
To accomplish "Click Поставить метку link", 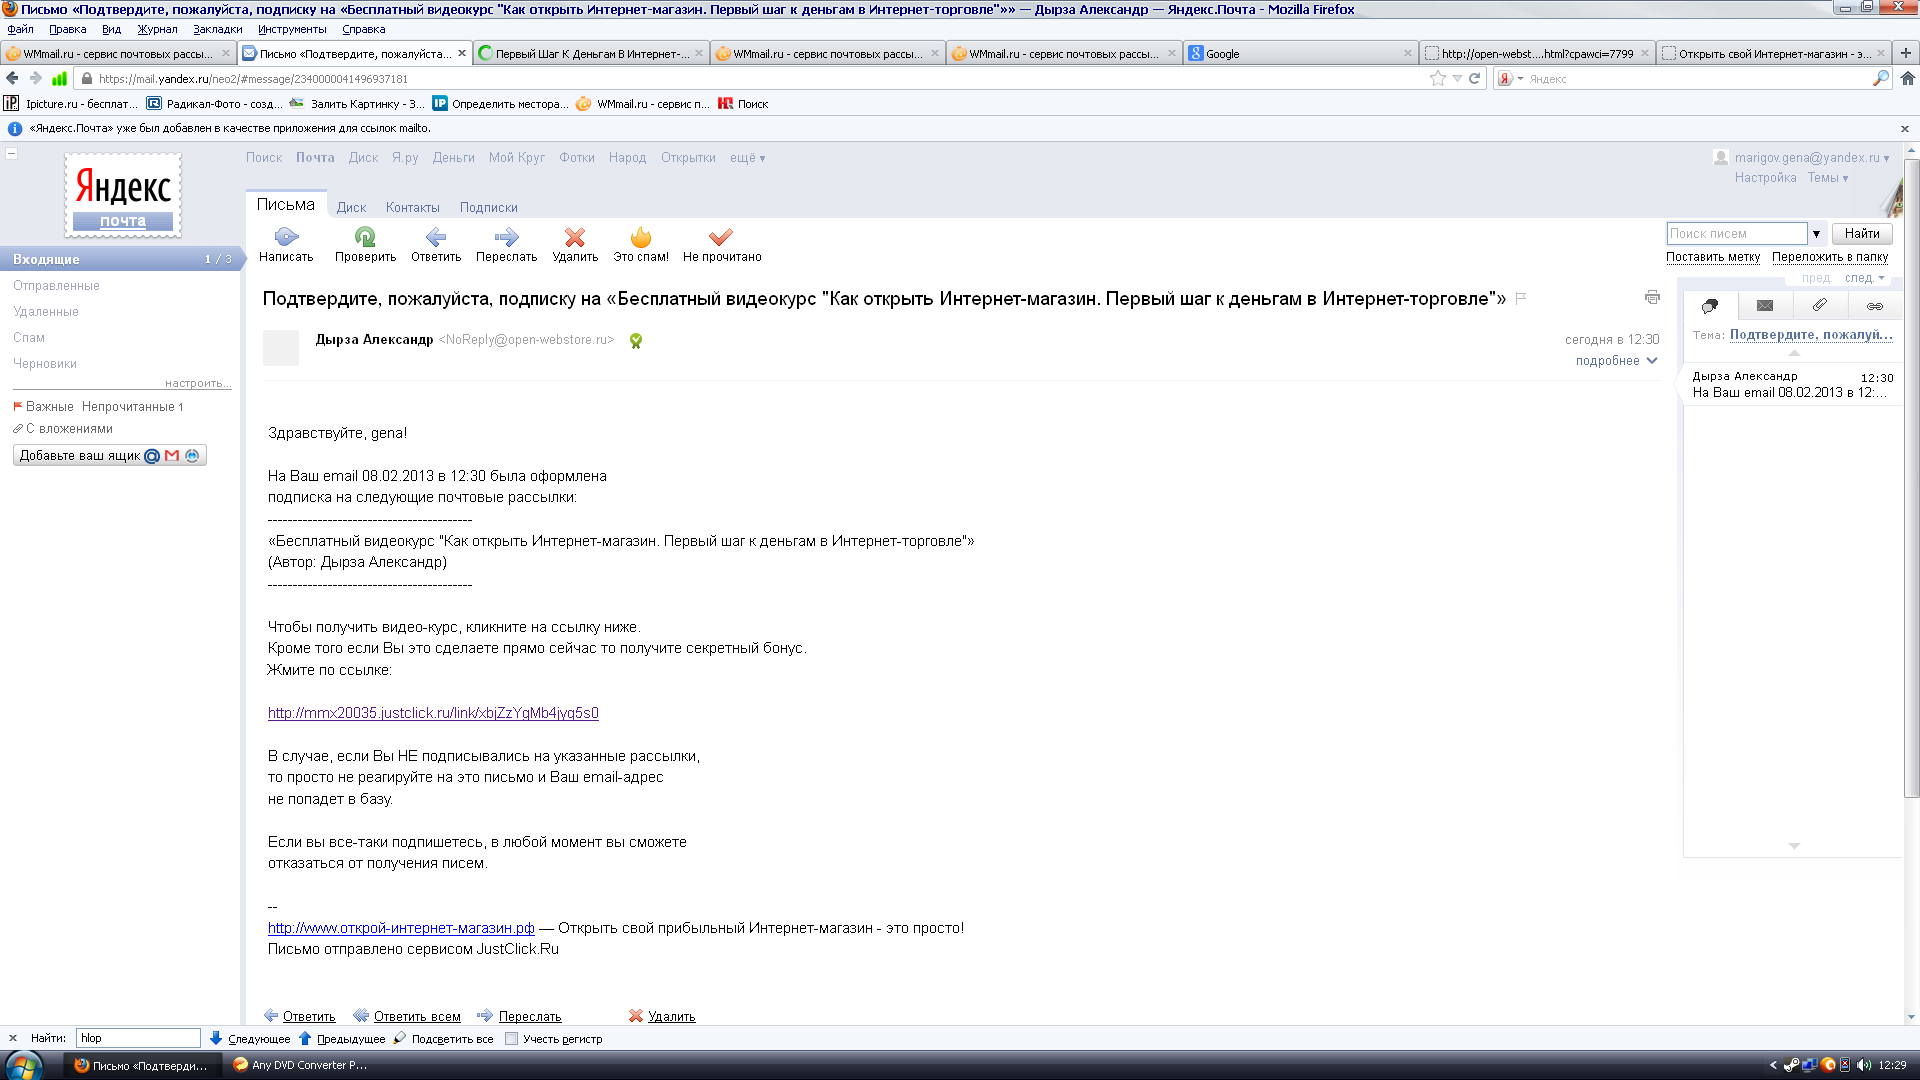I will (x=1713, y=257).
